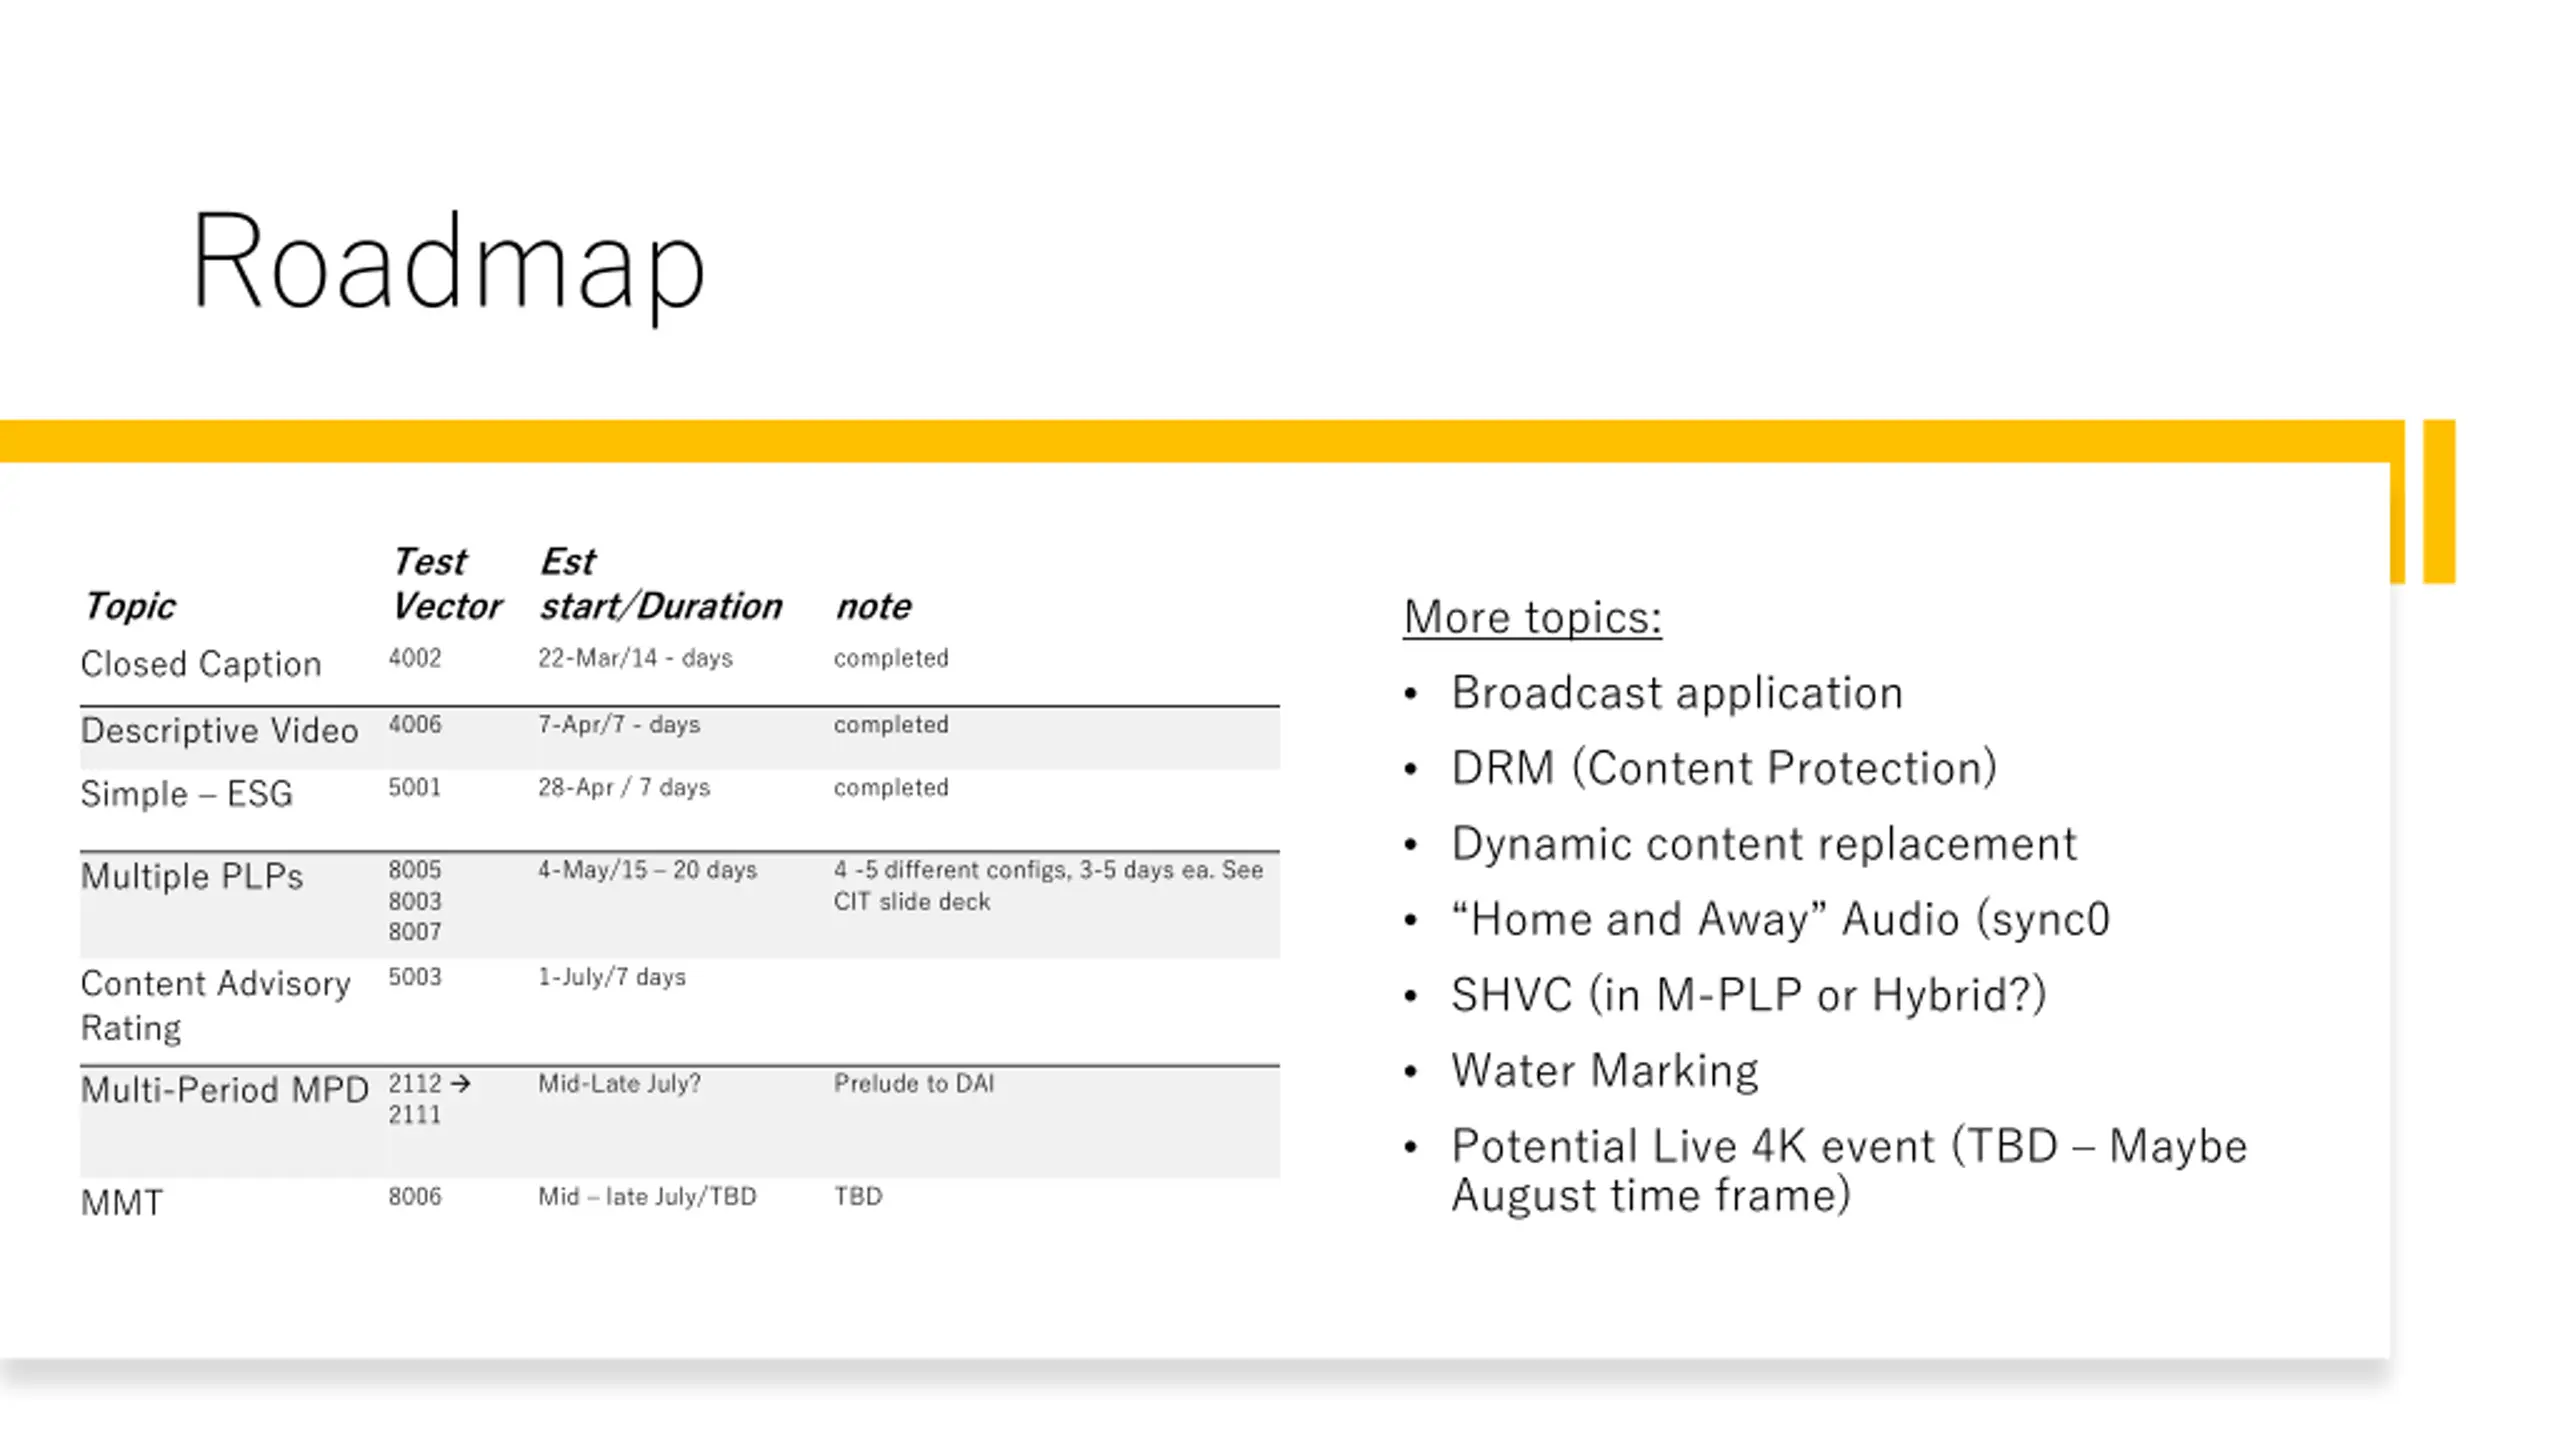Click the SHVC (in M-PLP or Hybrid?) bullet
Screen dimensions: 2560x1440
coord(1749,995)
